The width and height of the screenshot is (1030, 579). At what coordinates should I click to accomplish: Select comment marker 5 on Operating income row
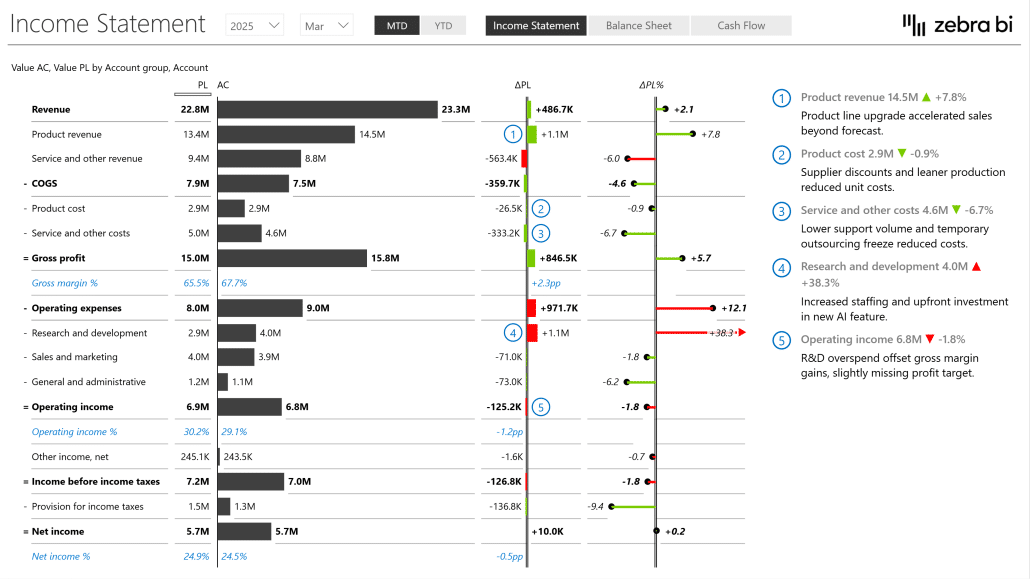click(541, 407)
